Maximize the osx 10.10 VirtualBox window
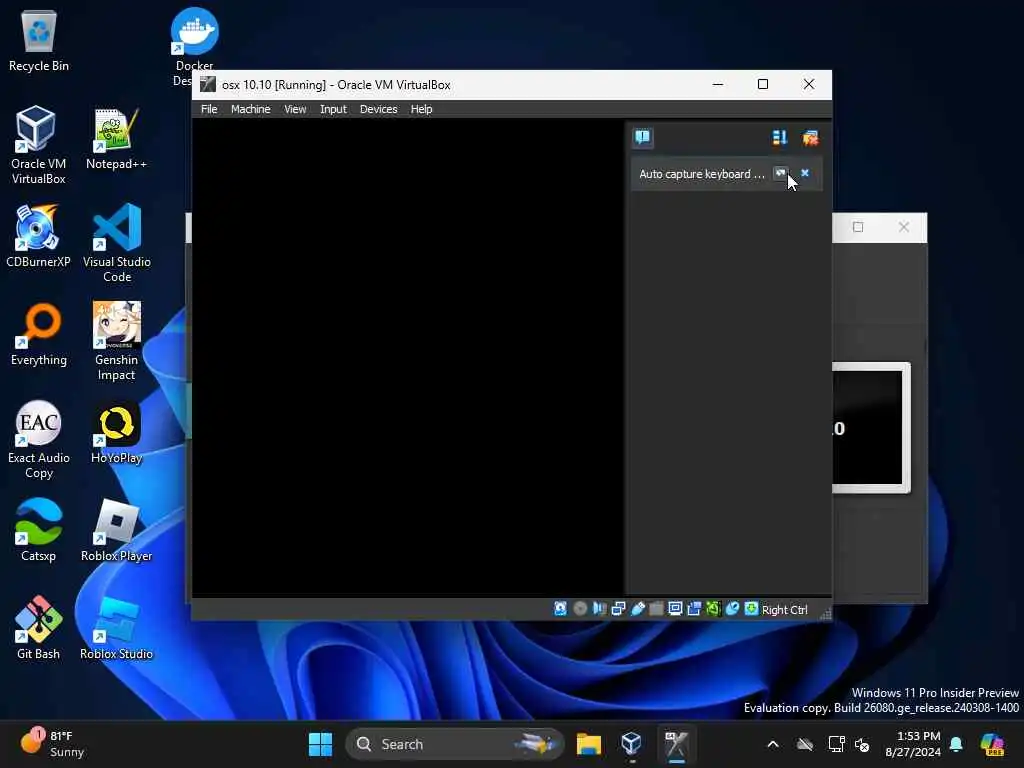 (x=763, y=84)
